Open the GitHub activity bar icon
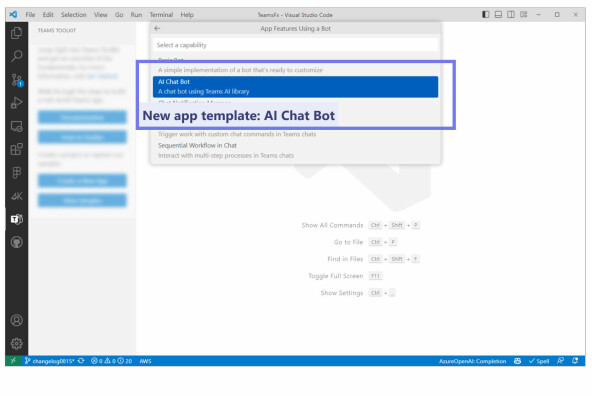The height and width of the screenshot is (396, 592). [x=16, y=242]
